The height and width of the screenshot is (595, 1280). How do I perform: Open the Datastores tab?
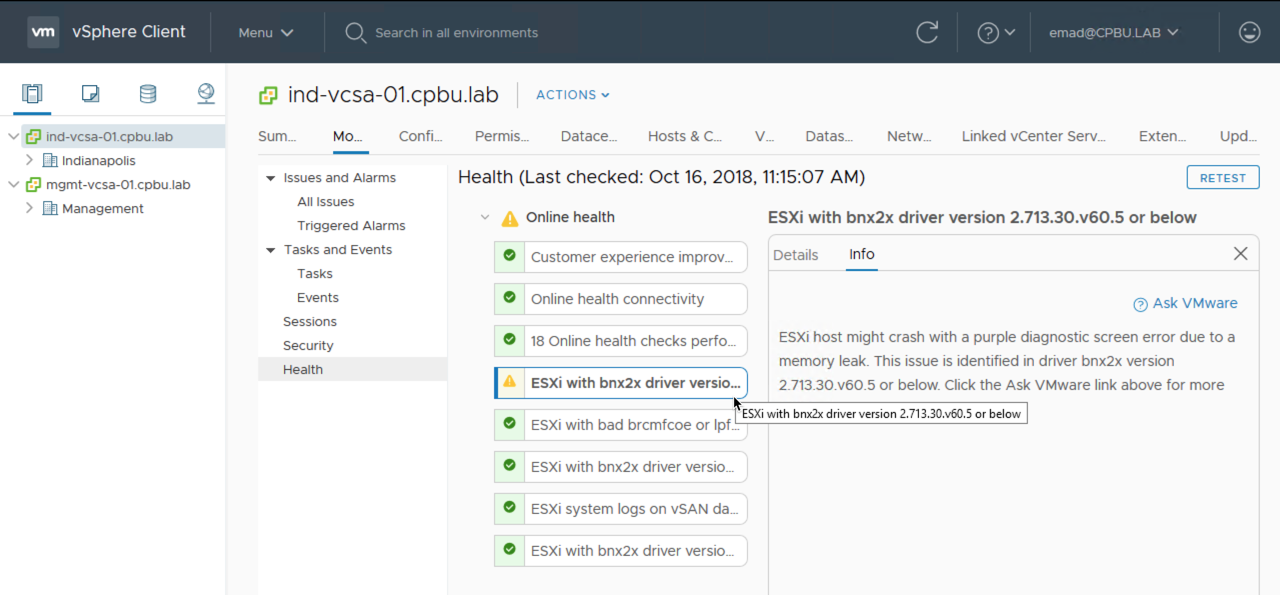point(829,136)
